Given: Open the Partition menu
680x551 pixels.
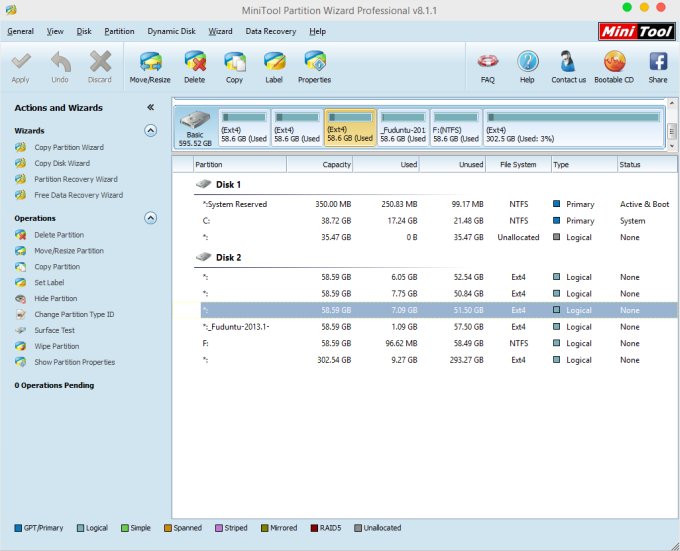Looking at the screenshot, I should pos(119,31).
